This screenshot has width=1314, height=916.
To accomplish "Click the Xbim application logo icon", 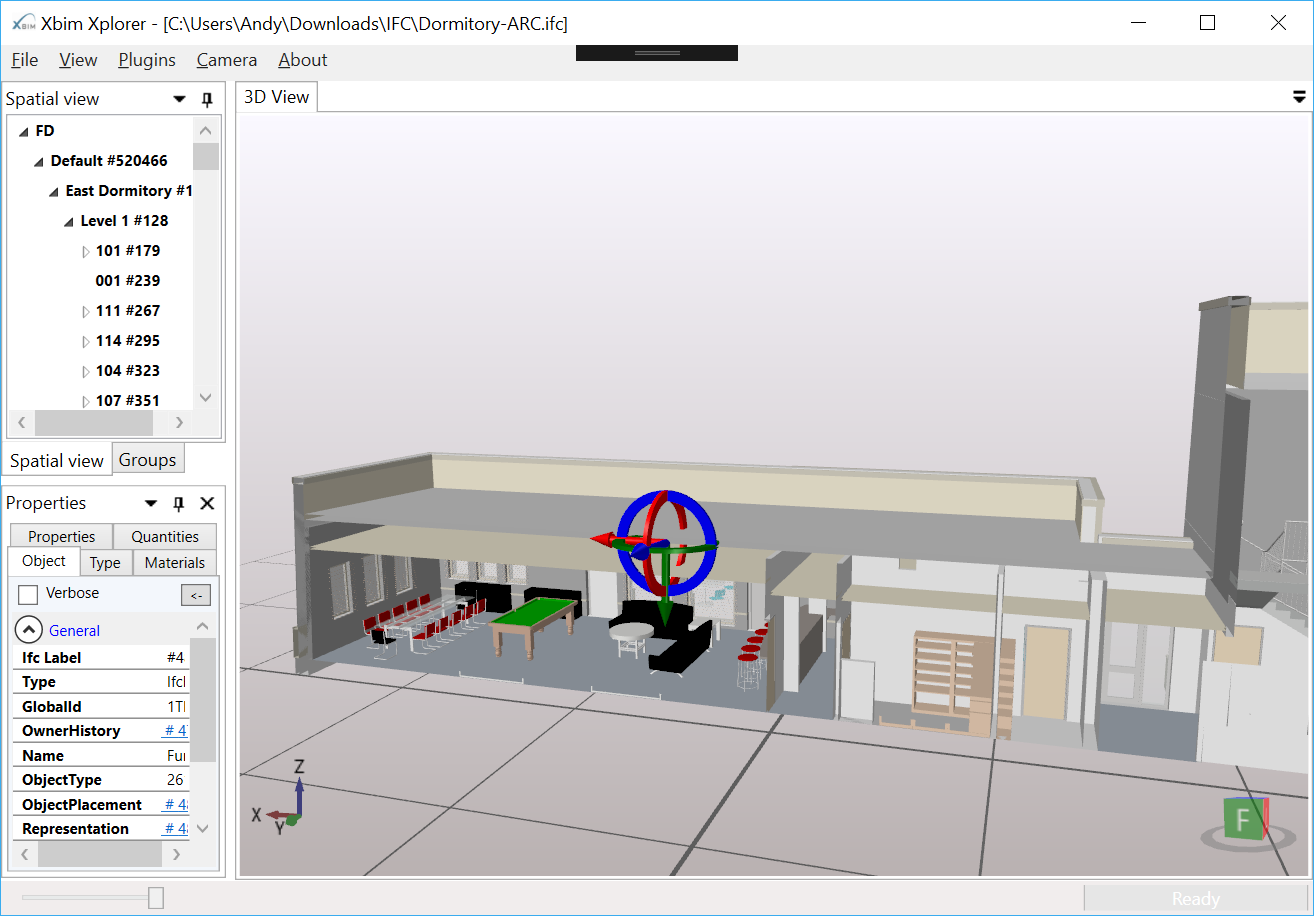I will pos(23,22).
